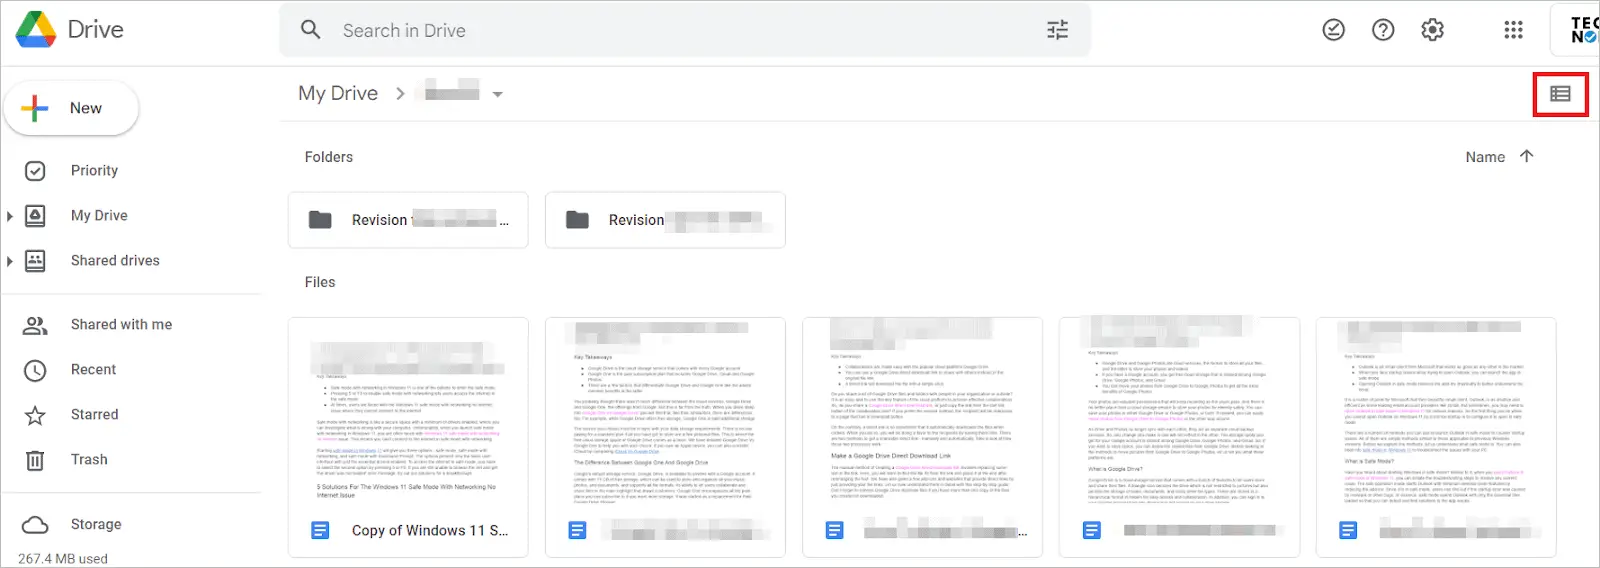Screen dimensions: 1600x568
Task: Open Shared with me section
Action: tap(121, 324)
